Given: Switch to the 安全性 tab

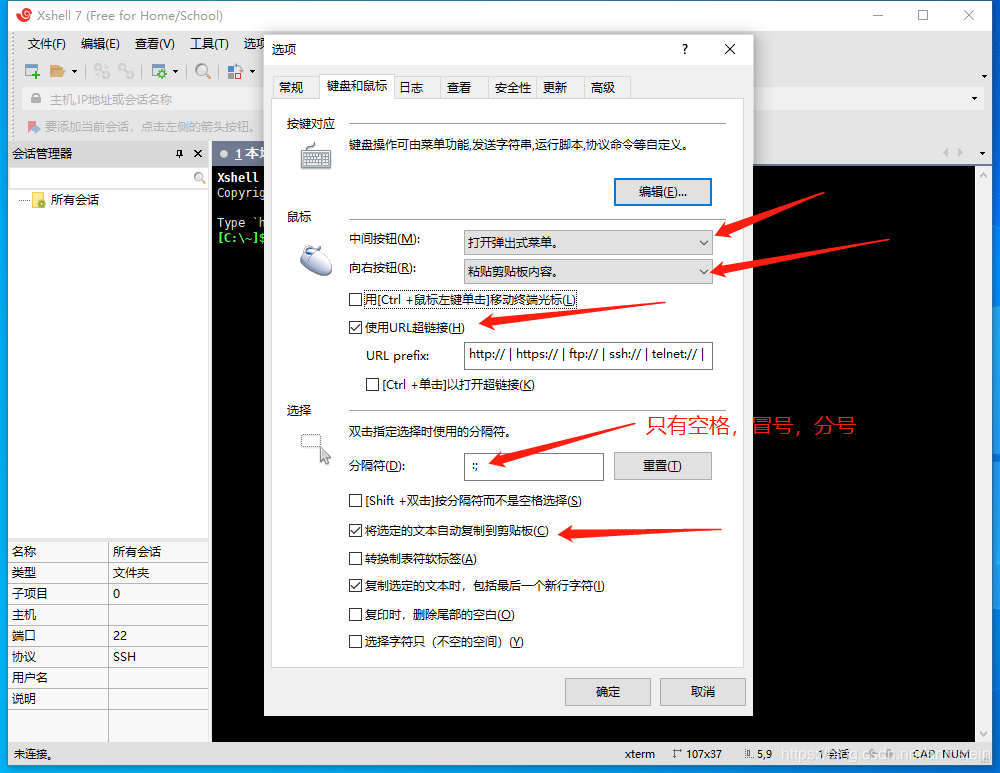Looking at the screenshot, I should point(512,87).
